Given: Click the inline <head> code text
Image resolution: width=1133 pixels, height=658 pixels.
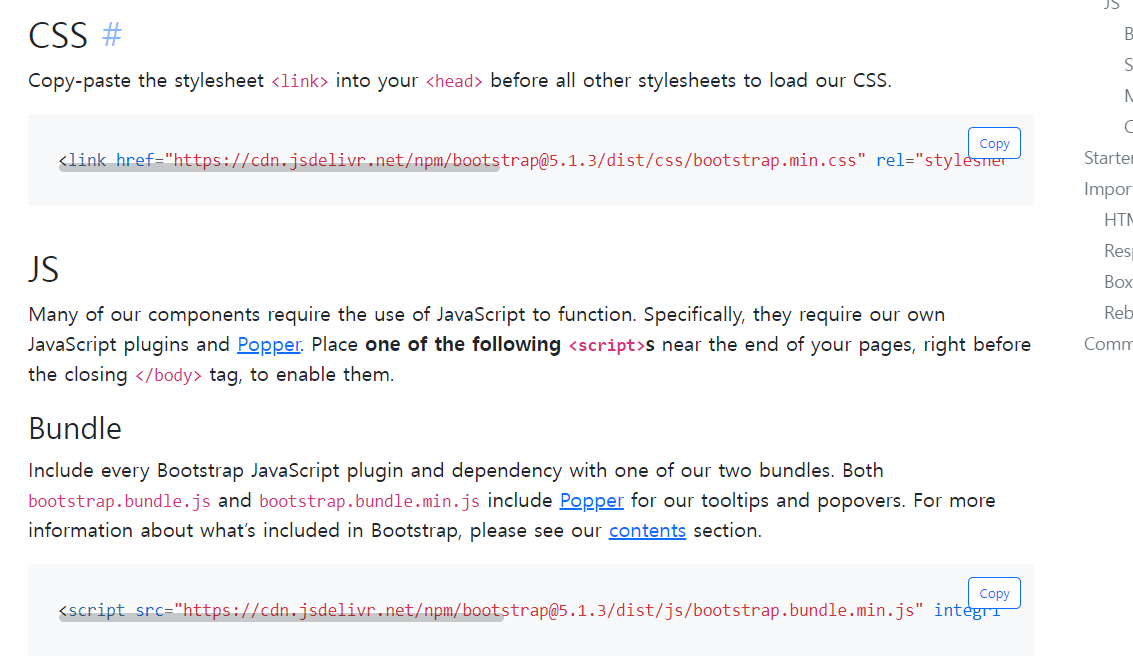Looking at the screenshot, I should point(454,81).
